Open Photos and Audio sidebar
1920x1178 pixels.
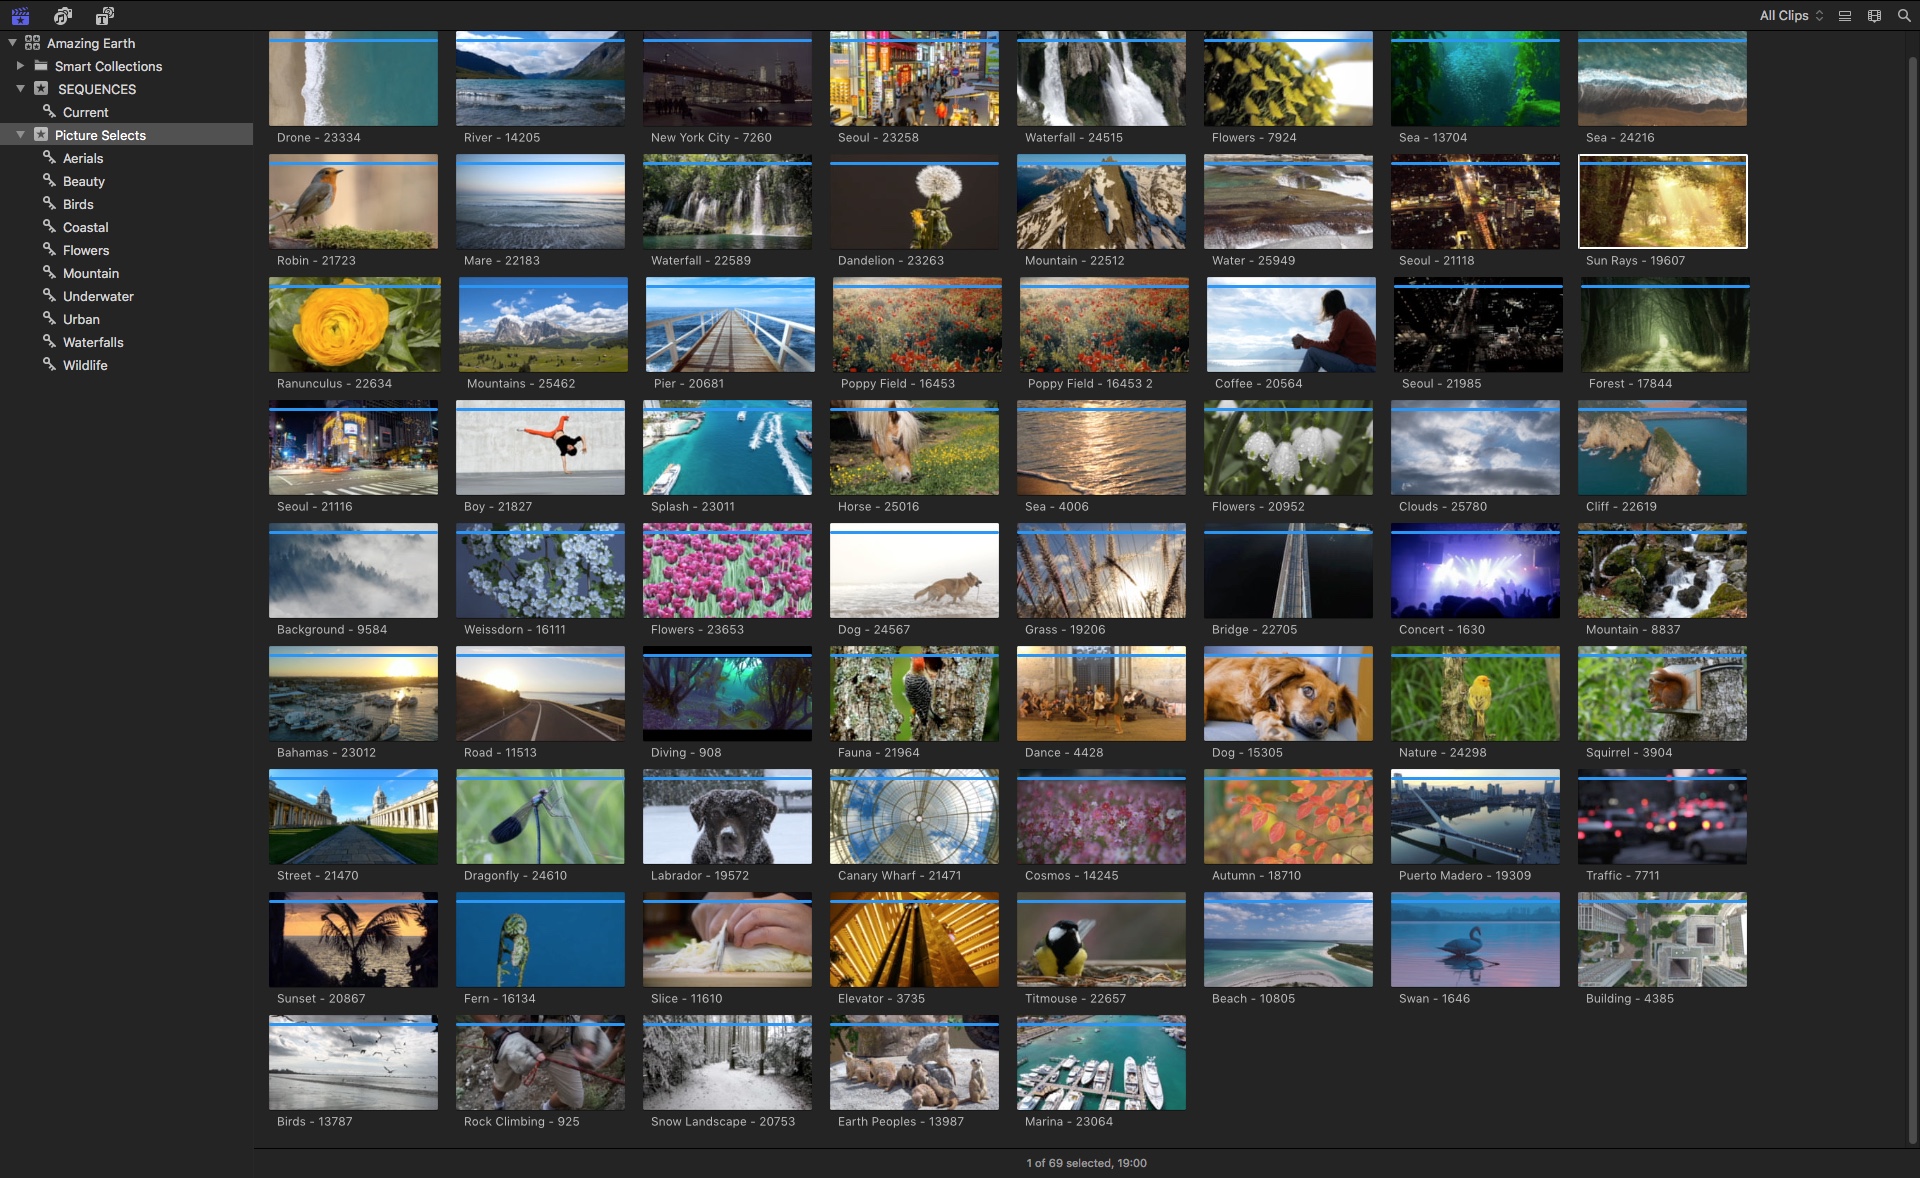pos(63,16)
